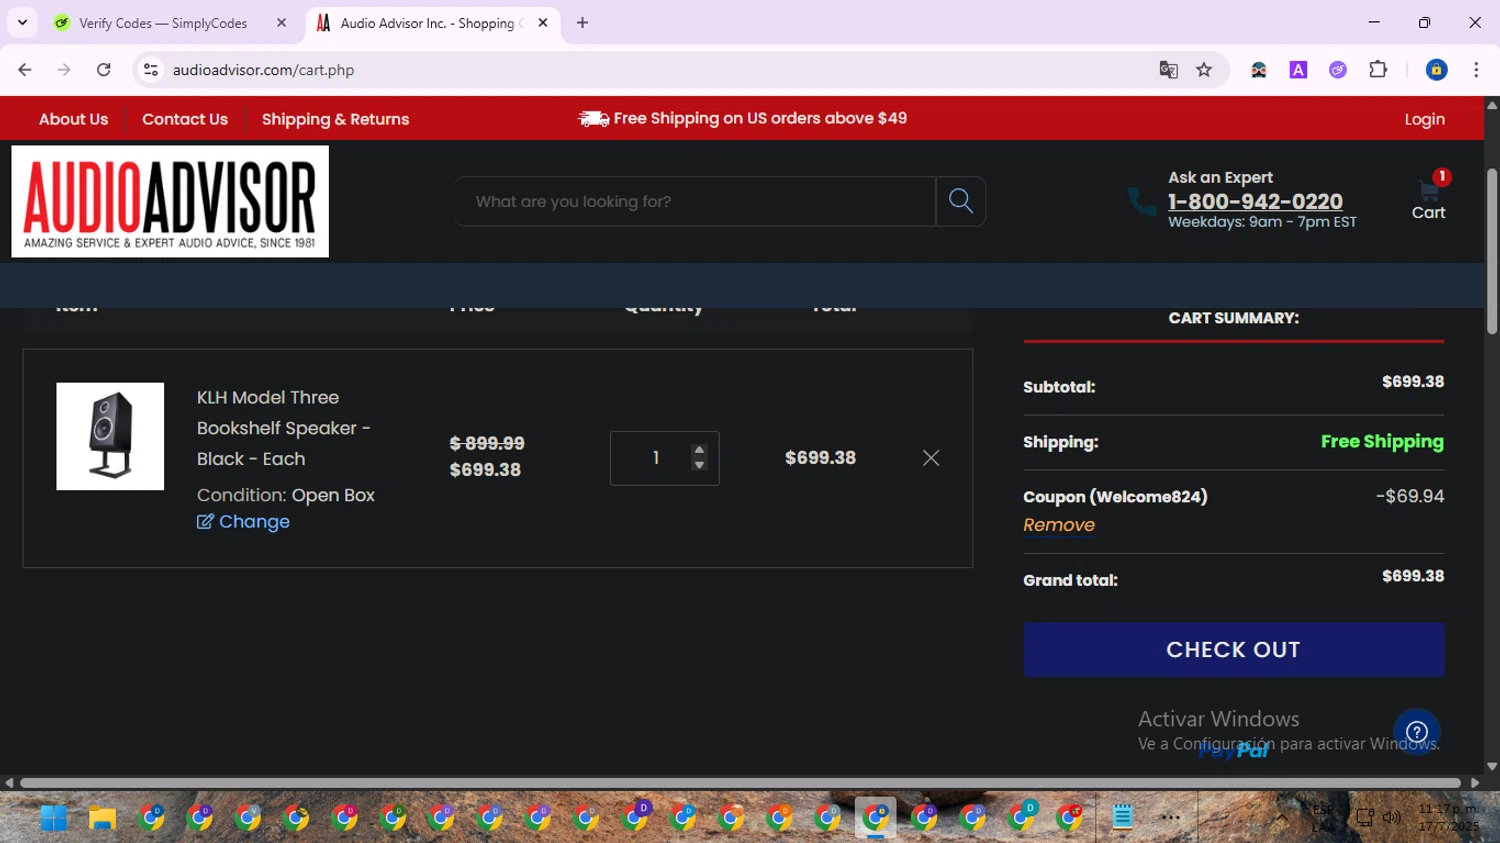
Task: Open Windows Start menu
Action: point(54,818)
